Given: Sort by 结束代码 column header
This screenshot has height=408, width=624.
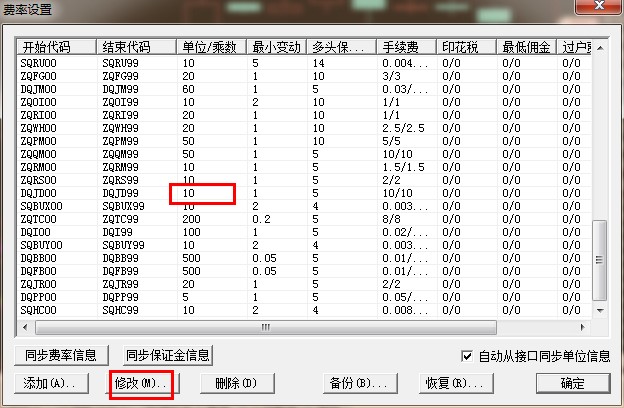Looking at the screenshot, I should (136, 47).
